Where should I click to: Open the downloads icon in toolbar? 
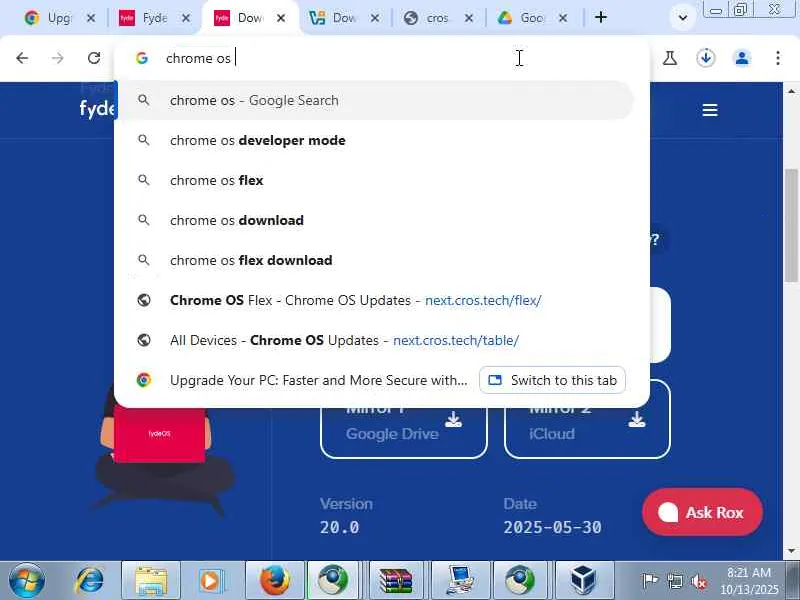click(706, 58)
